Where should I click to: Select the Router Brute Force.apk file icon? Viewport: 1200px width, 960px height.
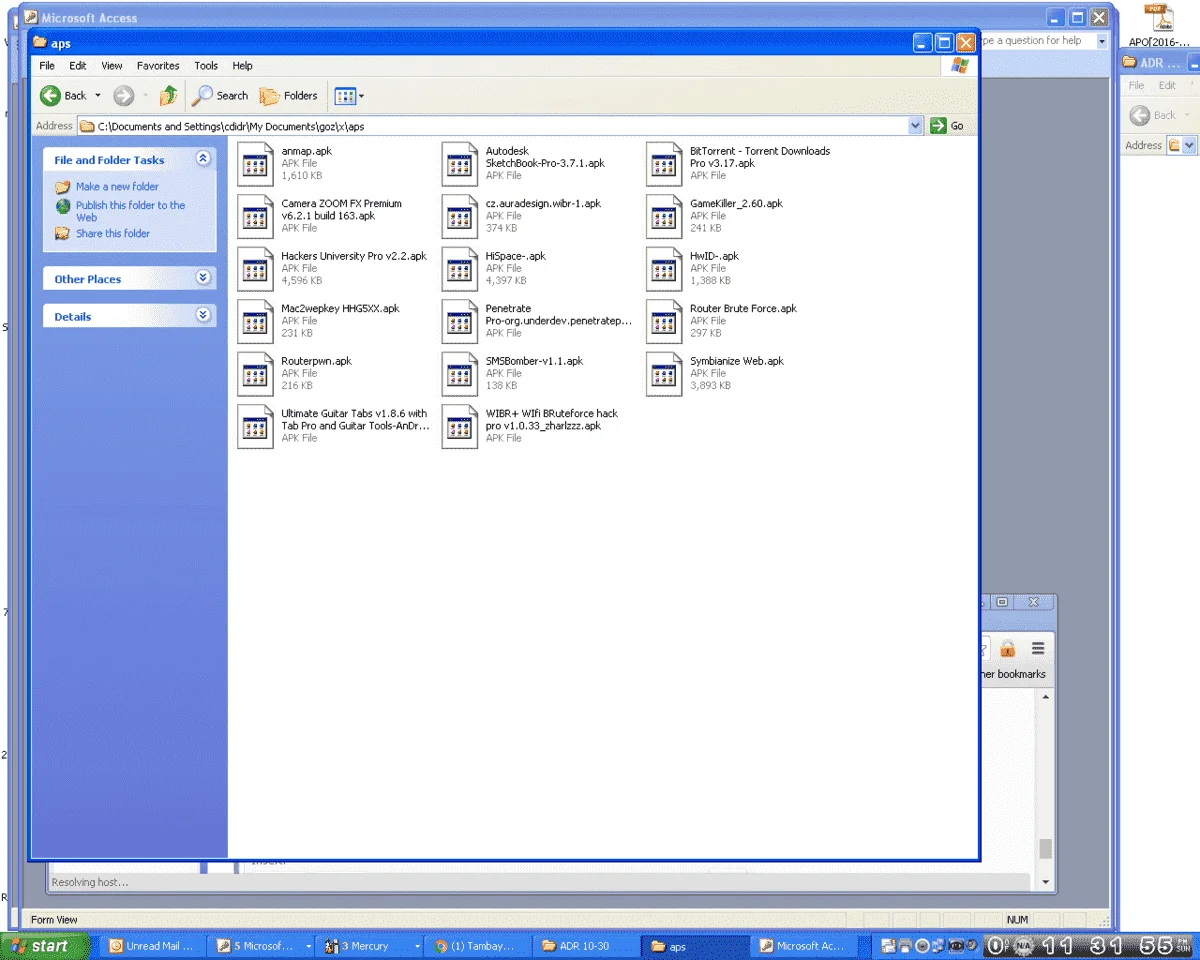click(664, 321)
